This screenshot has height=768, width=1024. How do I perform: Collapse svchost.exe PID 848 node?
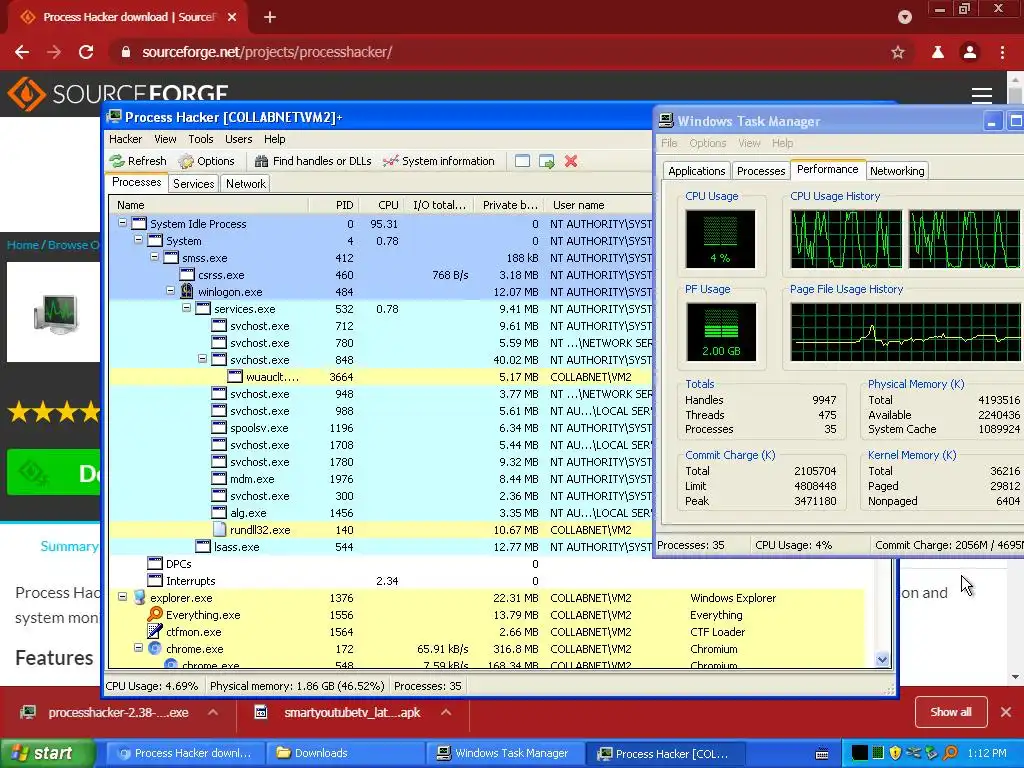click(202, 359)
